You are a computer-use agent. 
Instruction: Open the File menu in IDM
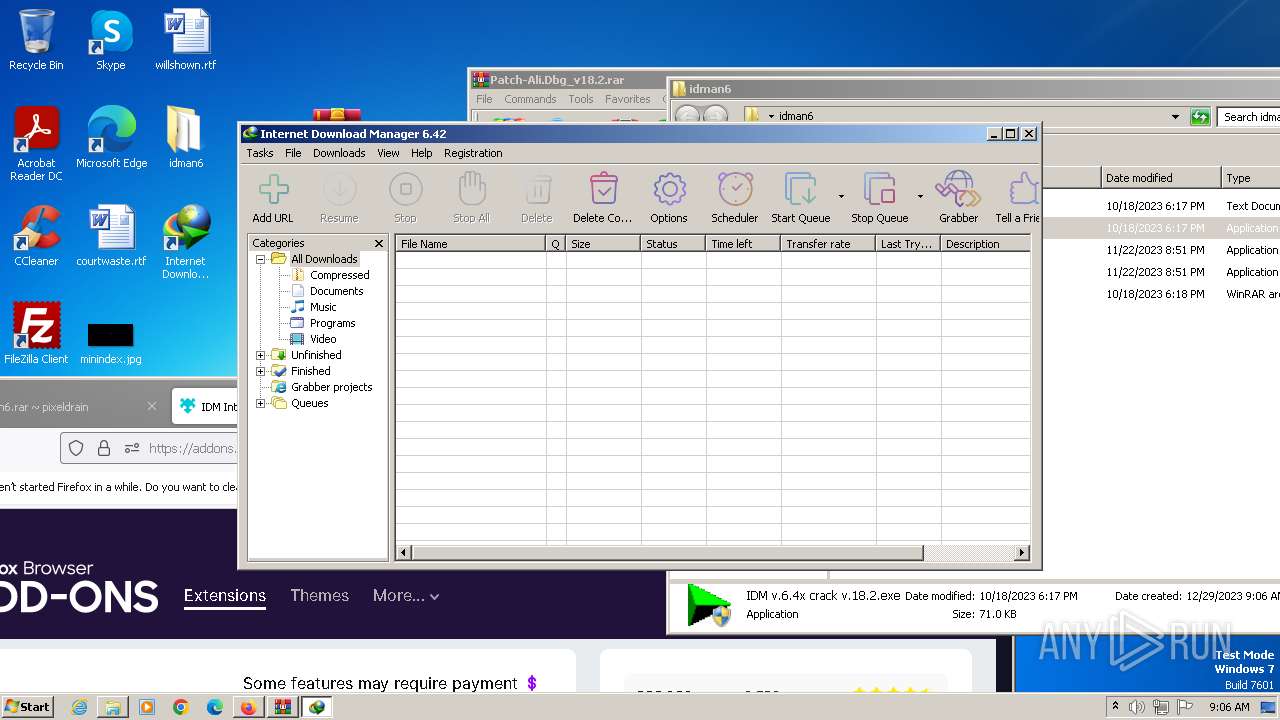click(293, 153)
